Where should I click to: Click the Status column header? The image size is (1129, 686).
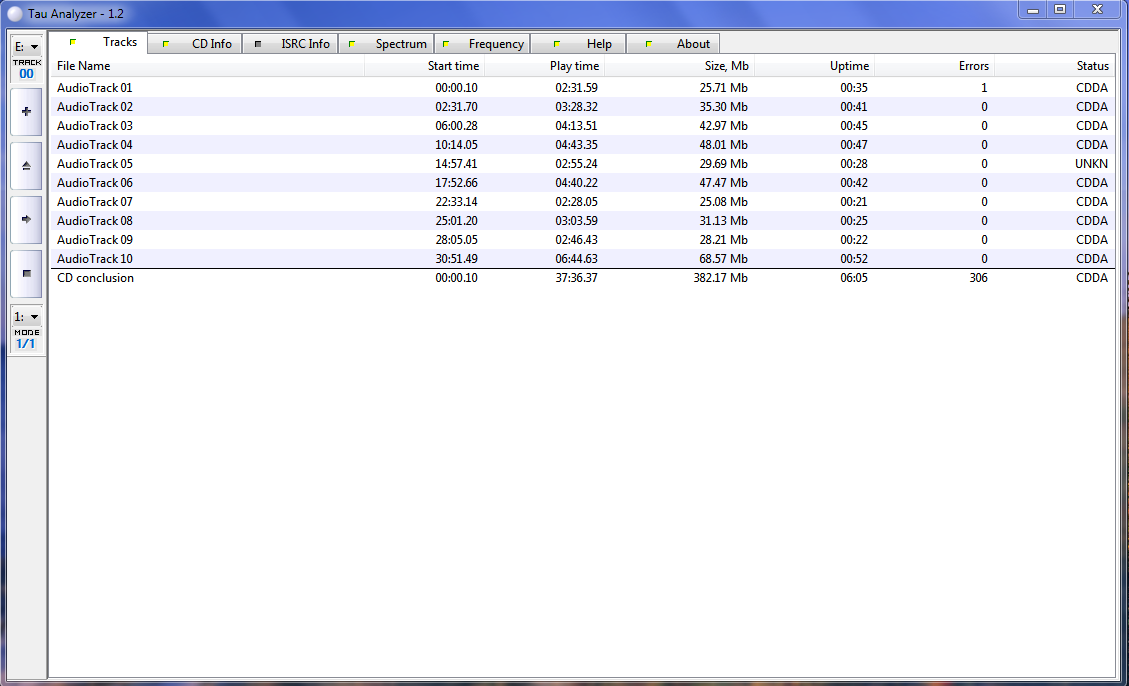(x=1092, y=66)
